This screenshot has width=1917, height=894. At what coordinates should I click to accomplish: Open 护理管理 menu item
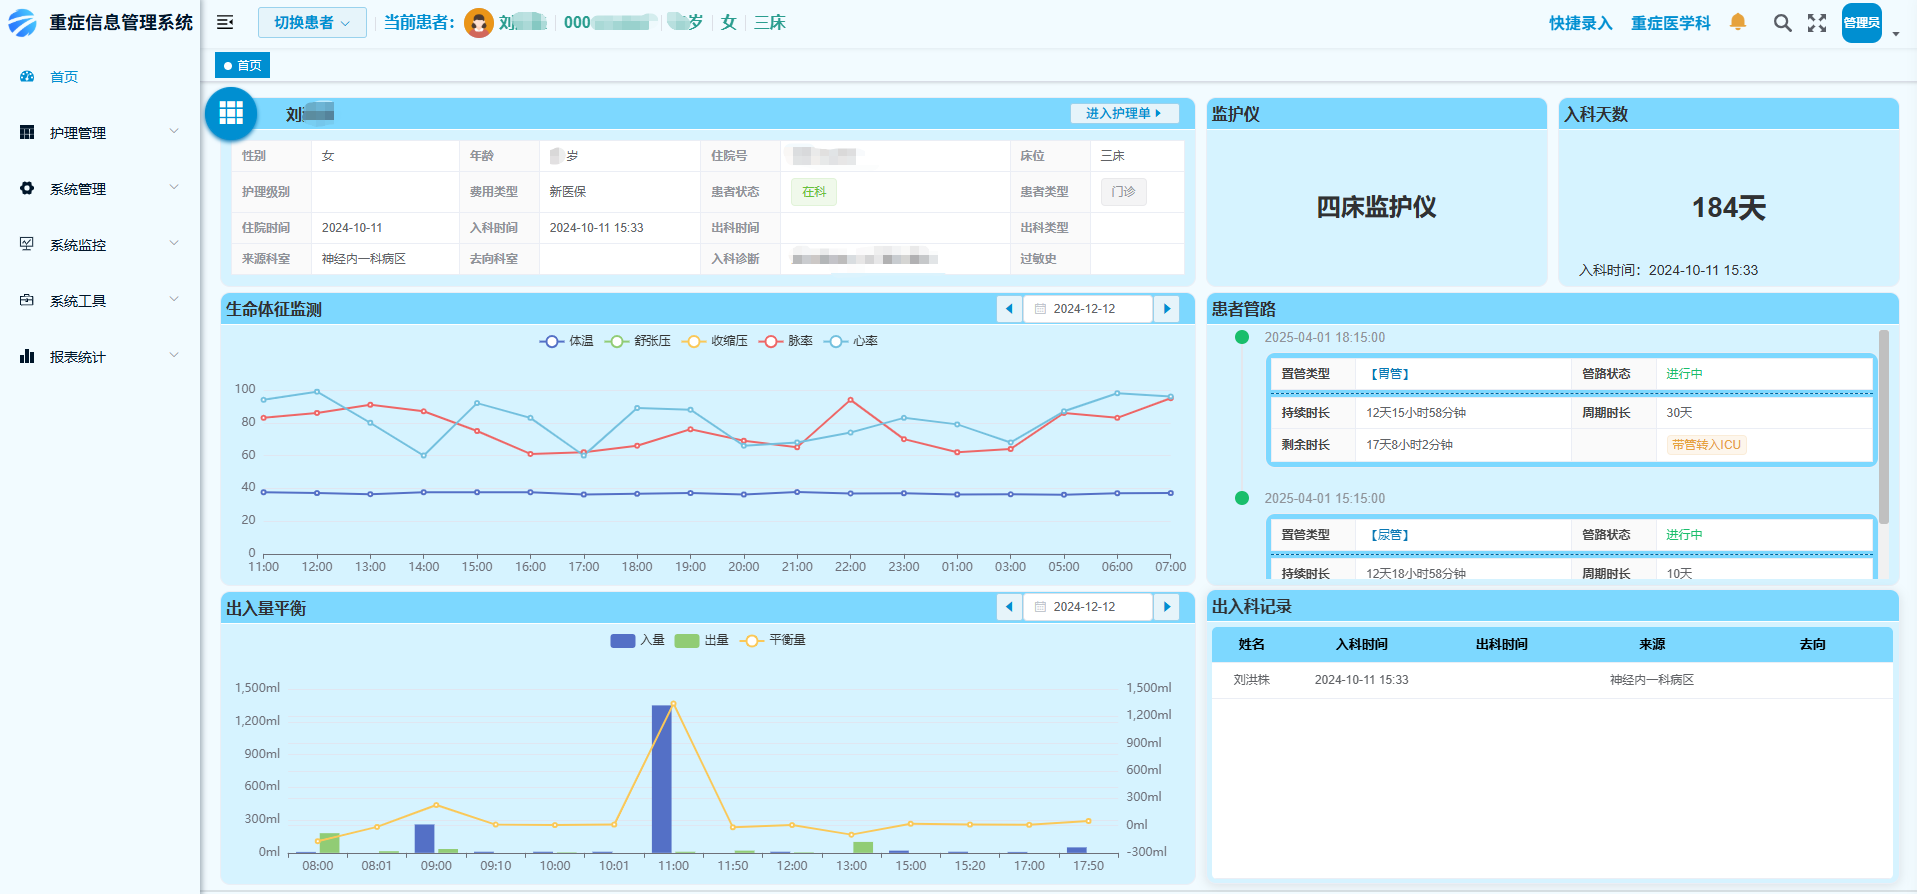tap(100, 133)
